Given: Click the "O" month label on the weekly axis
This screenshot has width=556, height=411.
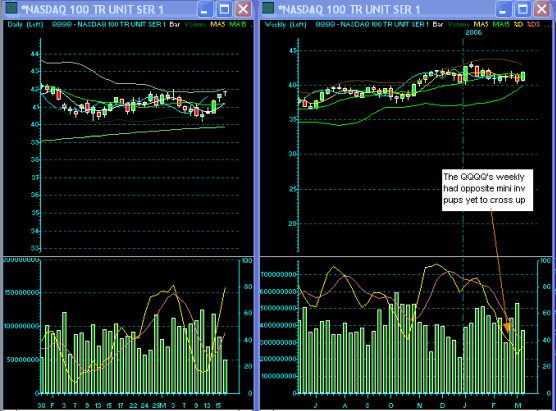Looking at the screenshot, I should [391, 405].
